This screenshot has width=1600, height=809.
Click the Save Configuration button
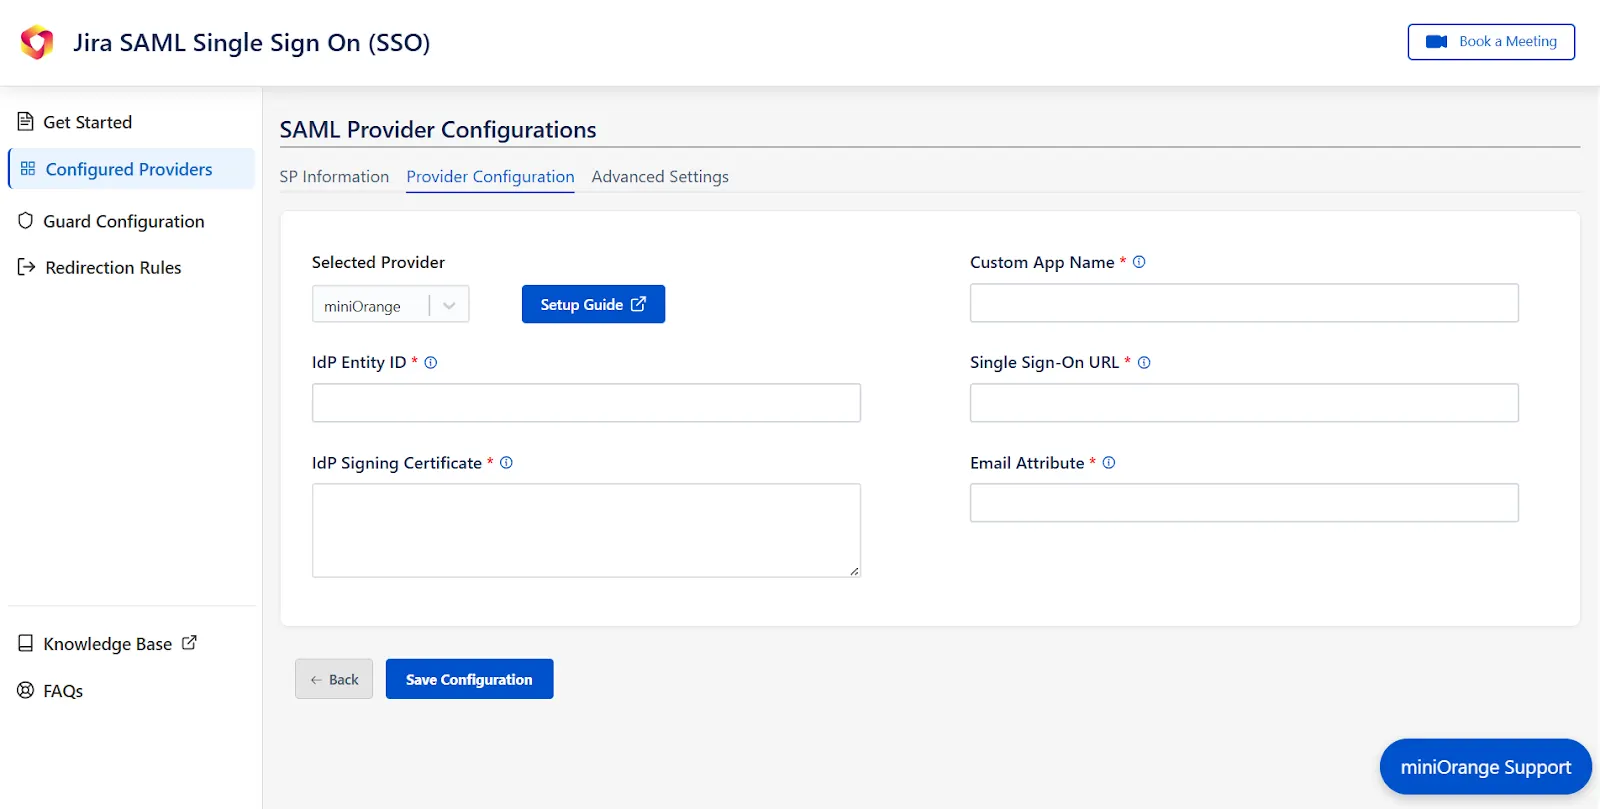[x=469, y=679]
